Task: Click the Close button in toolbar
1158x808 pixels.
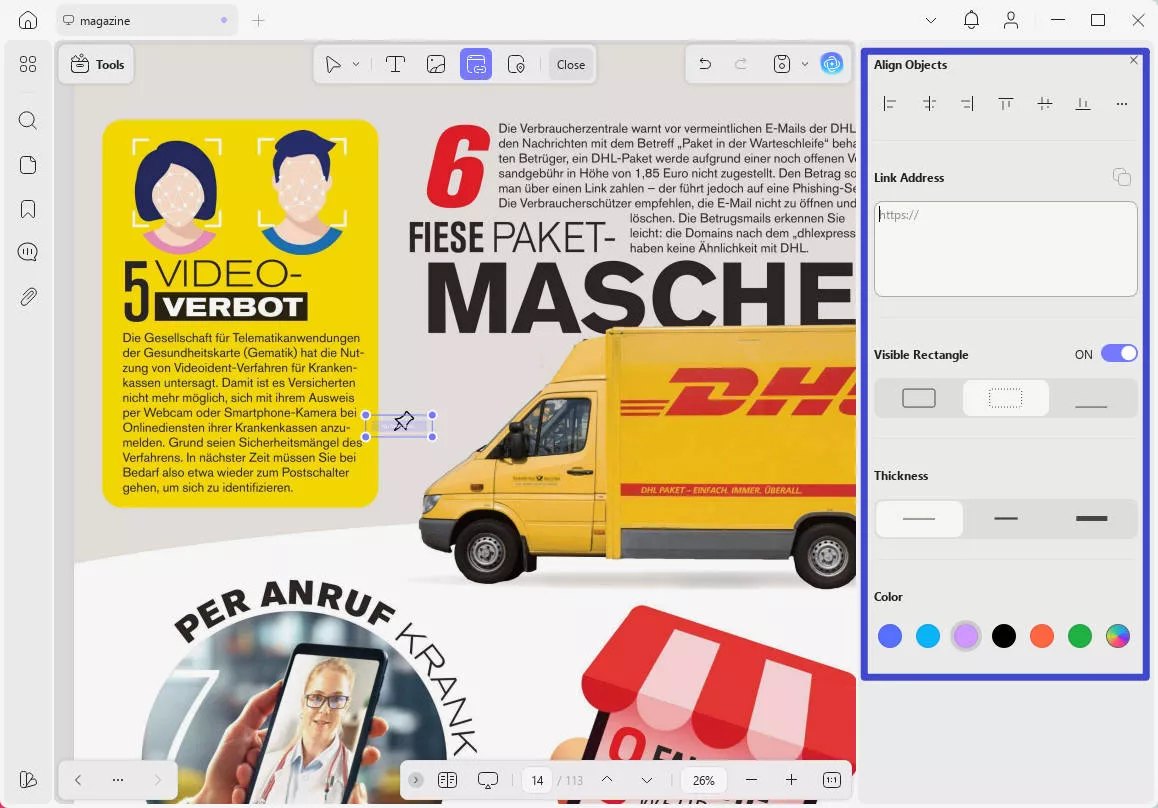Action: pos(571,64)
